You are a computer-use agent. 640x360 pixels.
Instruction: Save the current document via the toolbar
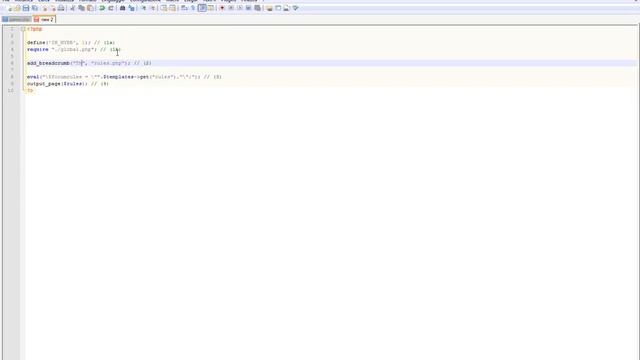coord(26,8)
